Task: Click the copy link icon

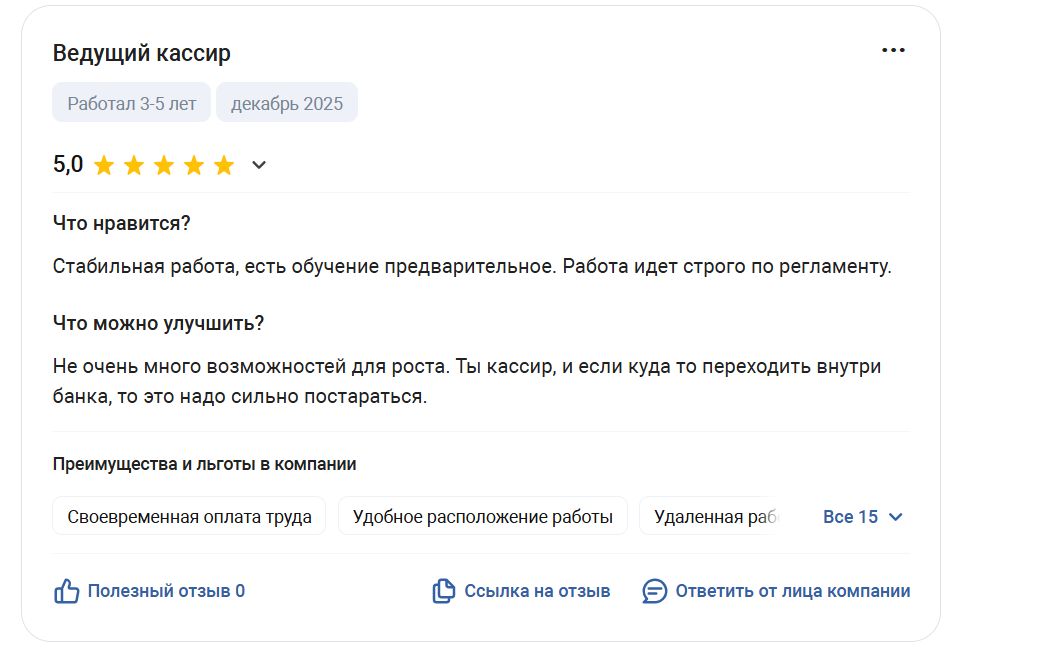Action: point(443,591)
